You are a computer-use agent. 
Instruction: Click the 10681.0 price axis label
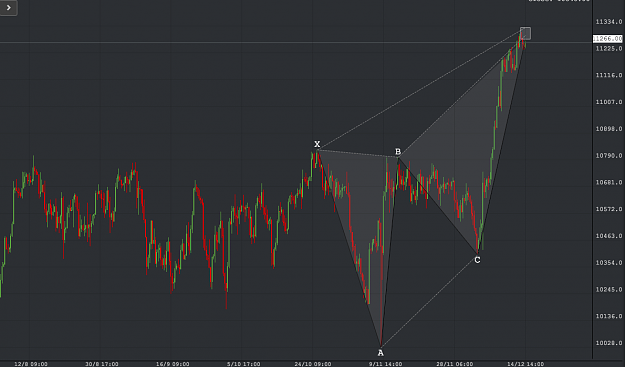[x=609, y=182]
